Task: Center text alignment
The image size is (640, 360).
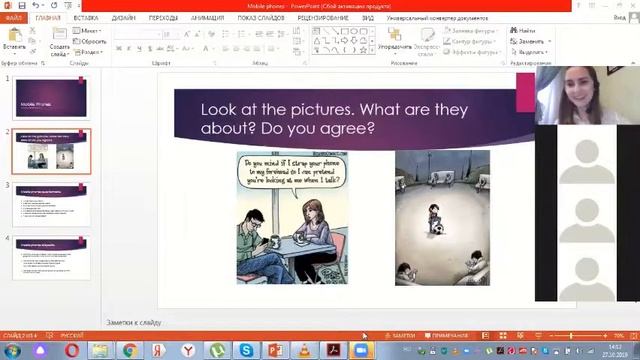Action: (x=236, y=49)
